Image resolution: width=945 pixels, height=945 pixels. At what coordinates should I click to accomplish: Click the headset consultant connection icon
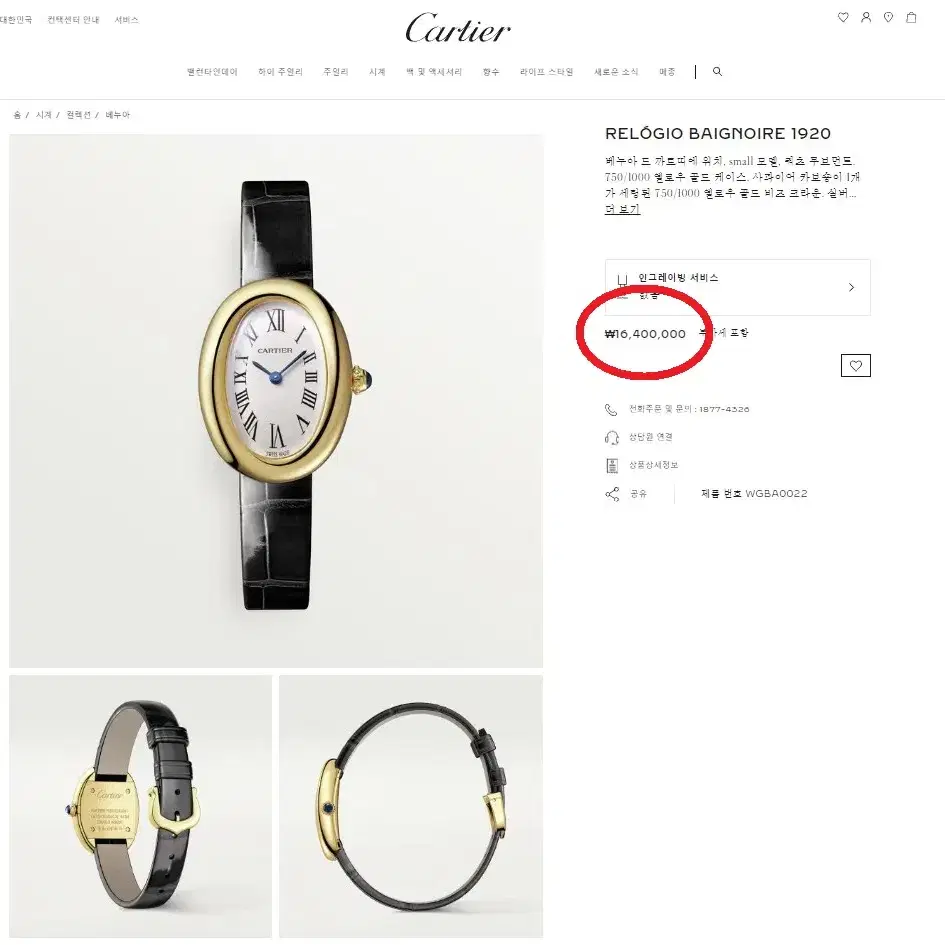pyautogui.click(x=612, y=438)
